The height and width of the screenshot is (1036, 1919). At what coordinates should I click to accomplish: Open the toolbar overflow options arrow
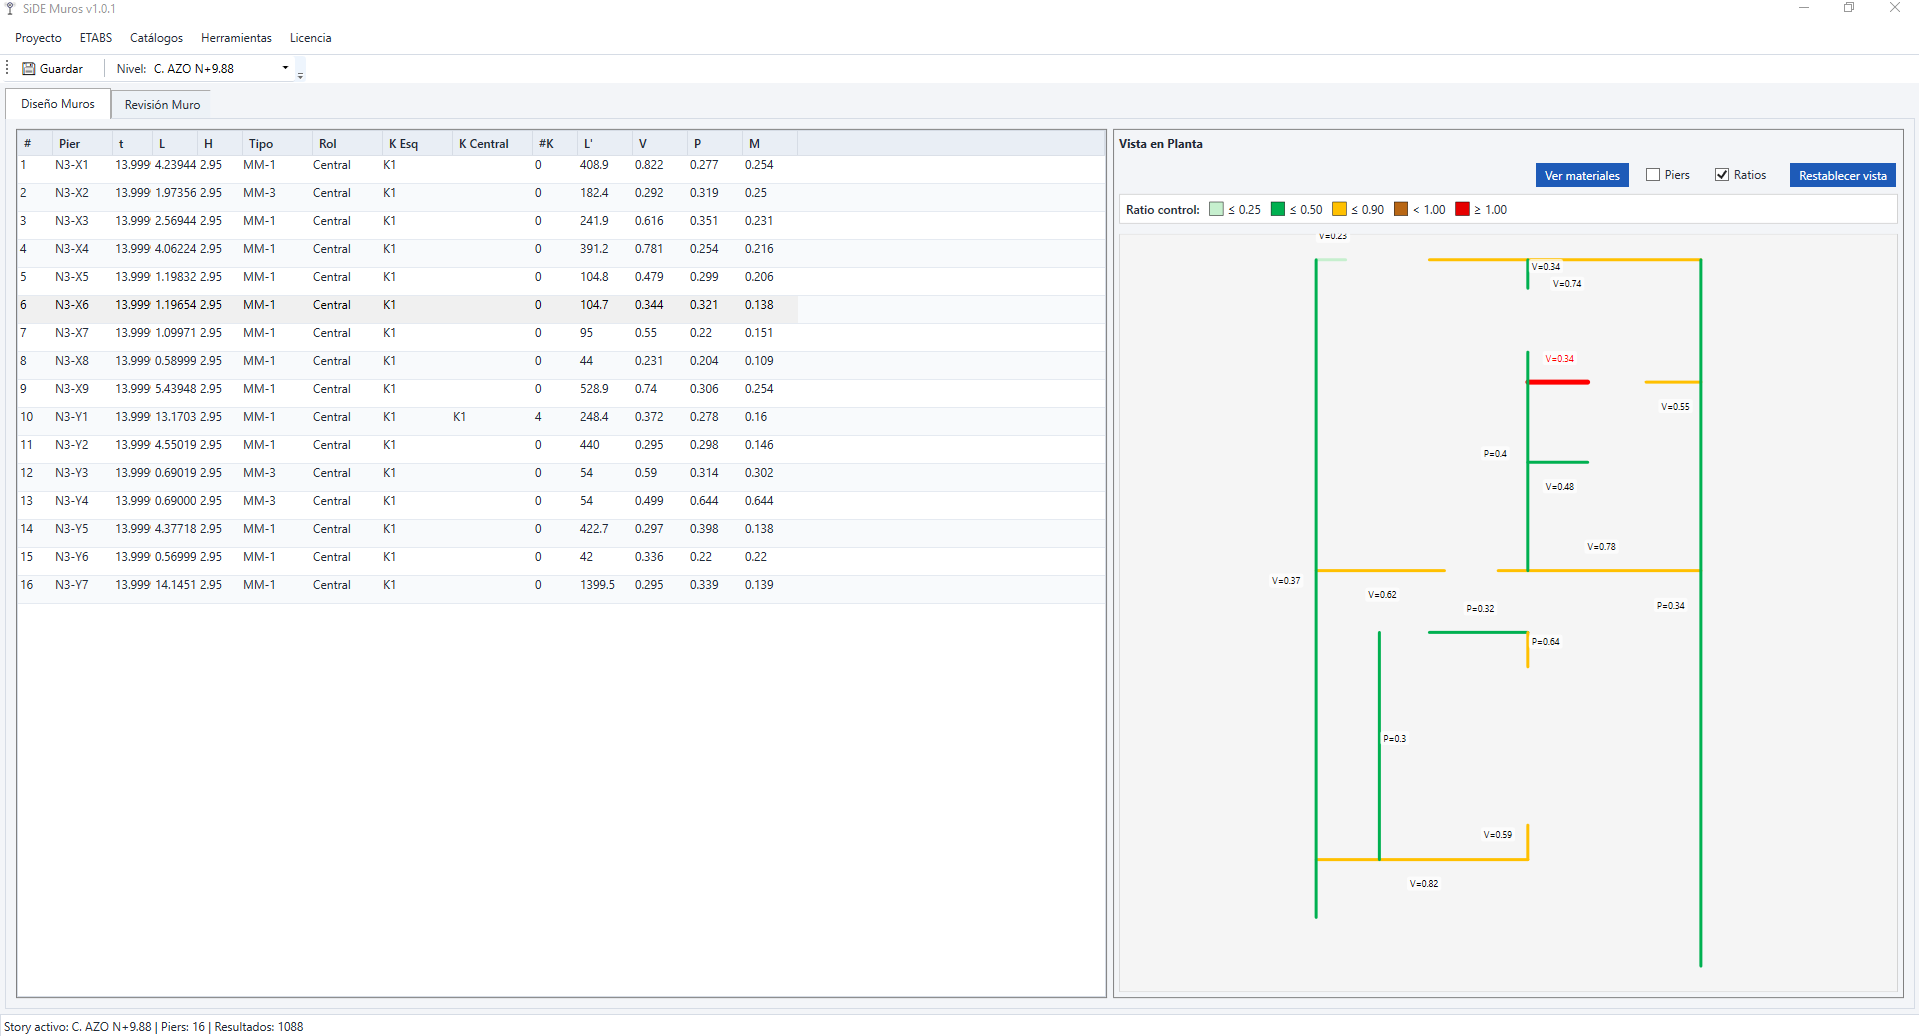tap(300, 74)
